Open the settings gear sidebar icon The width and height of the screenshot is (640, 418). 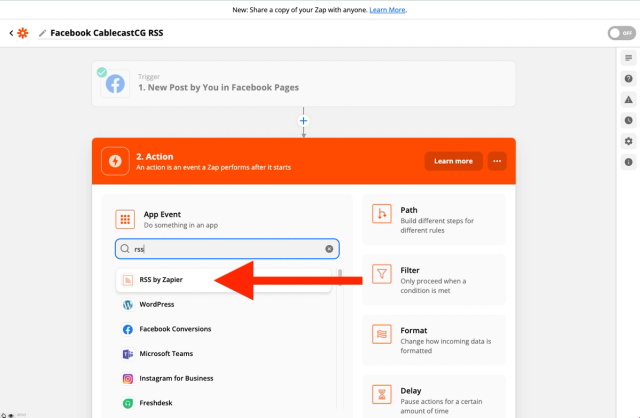[x=629, y=141]
